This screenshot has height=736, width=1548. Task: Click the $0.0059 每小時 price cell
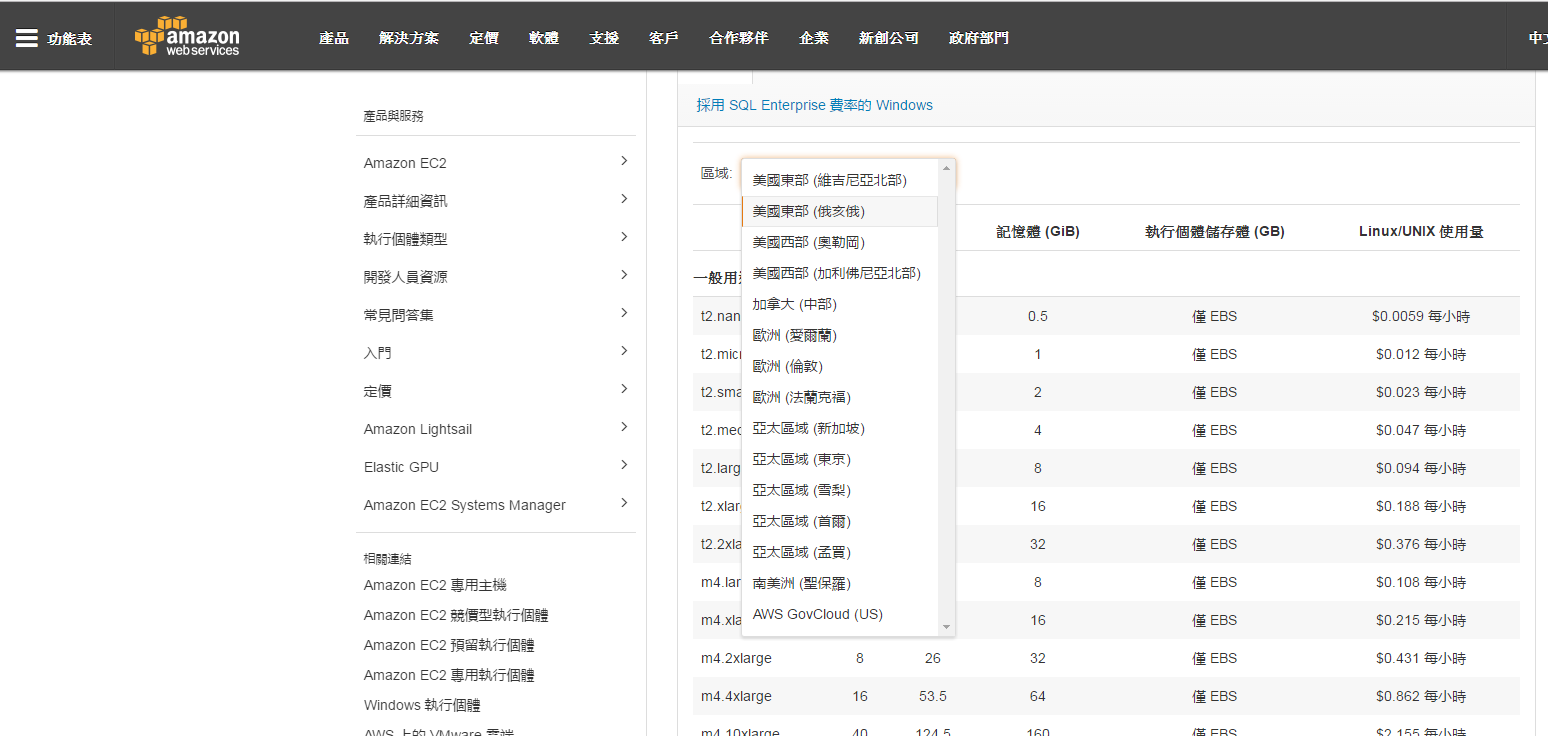pyautogui.click(x=1421, y=316)
